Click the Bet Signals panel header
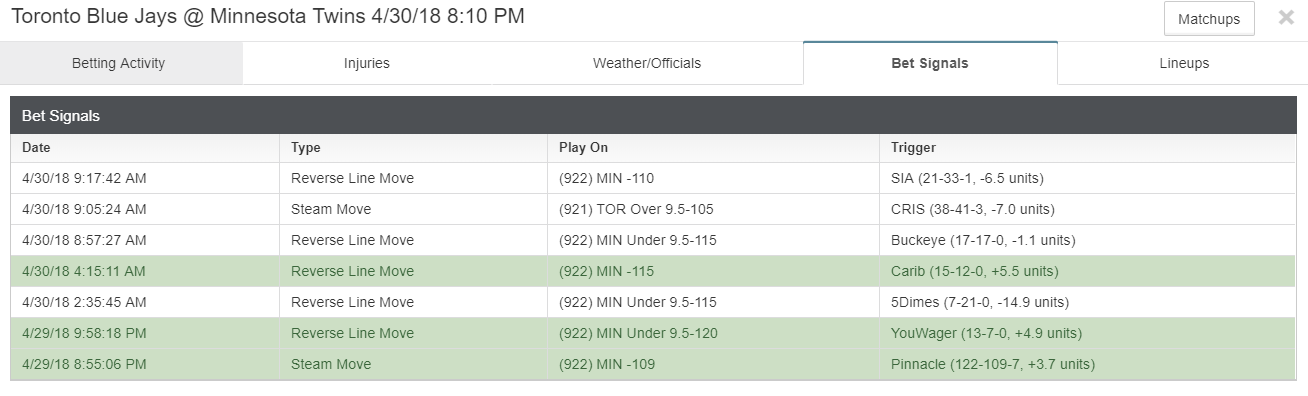 pos(653,115)
